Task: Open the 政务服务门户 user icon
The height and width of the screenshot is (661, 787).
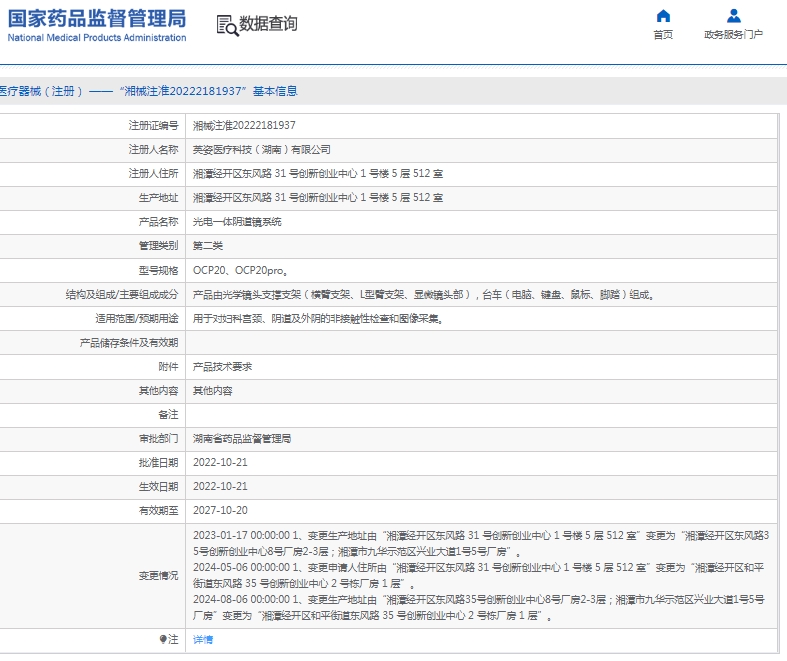Action: [734, 16]
